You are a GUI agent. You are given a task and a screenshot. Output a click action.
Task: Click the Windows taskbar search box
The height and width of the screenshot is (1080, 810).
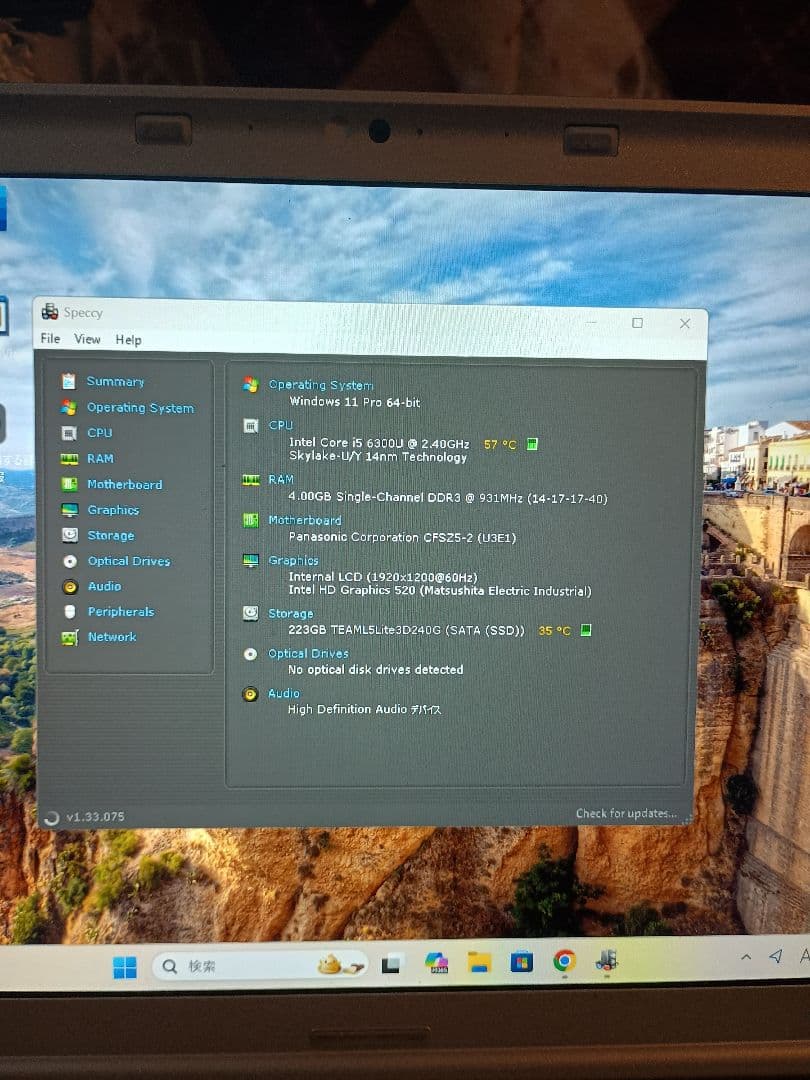tap(240, 966)
